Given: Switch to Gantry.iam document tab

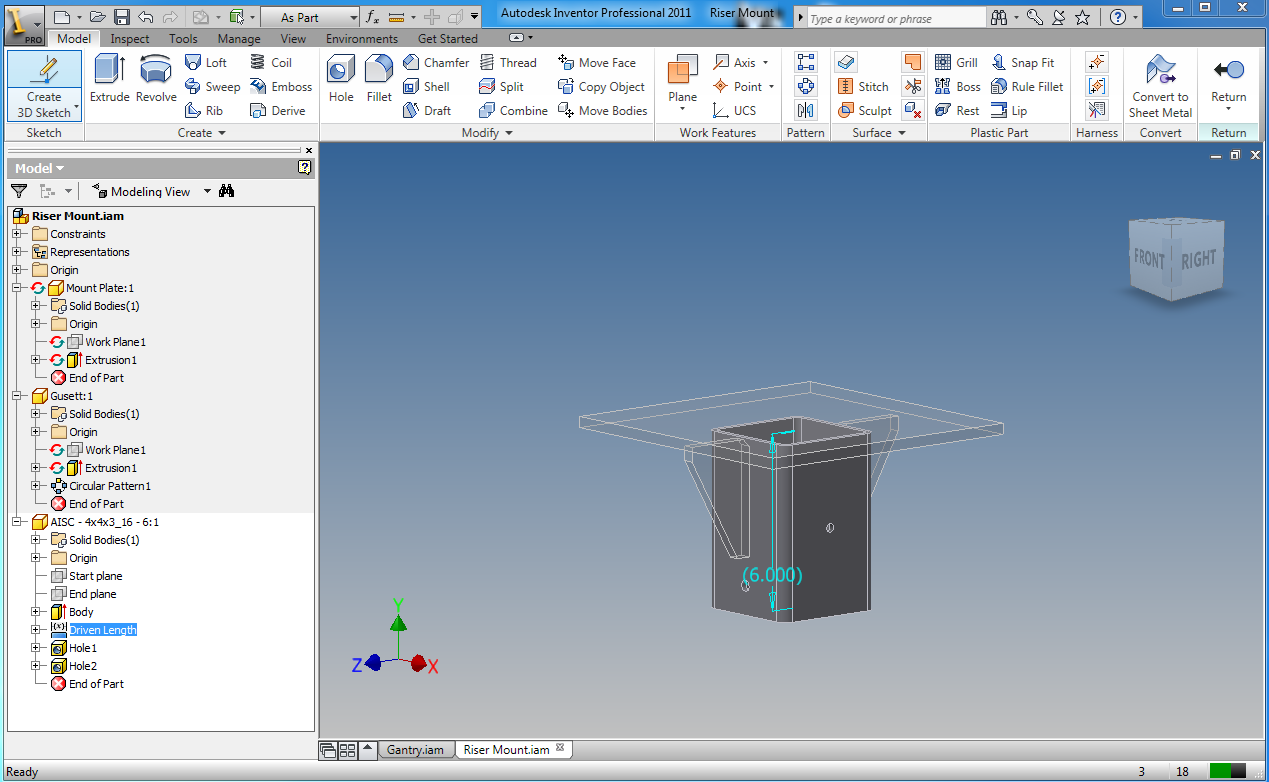Looking at the screenshot, I should point(415,750).
